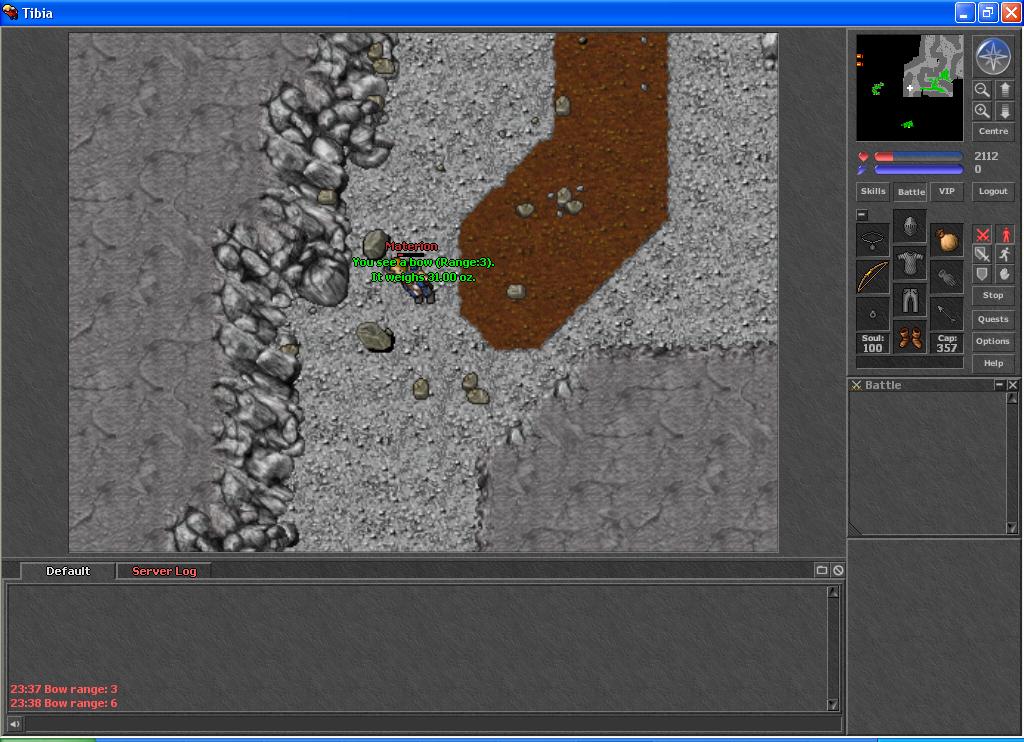Select the leather boots slot
This screenshot has width=1024, height=742.
pyautogui.click(x=910, y=338)
